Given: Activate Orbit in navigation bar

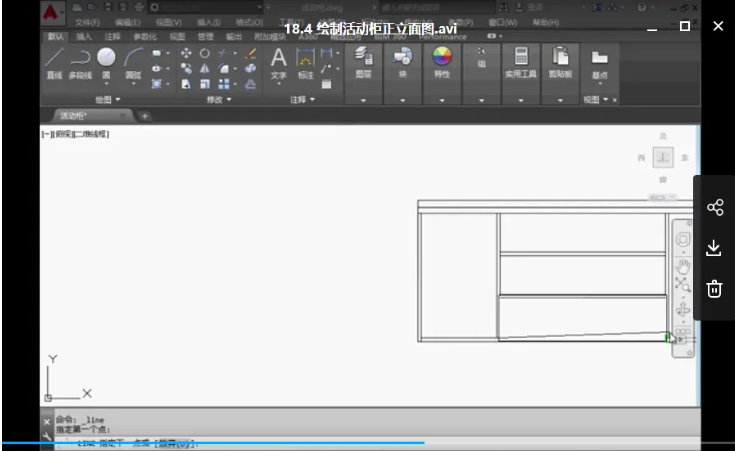Looking at the screenshot, I should 683,310.
